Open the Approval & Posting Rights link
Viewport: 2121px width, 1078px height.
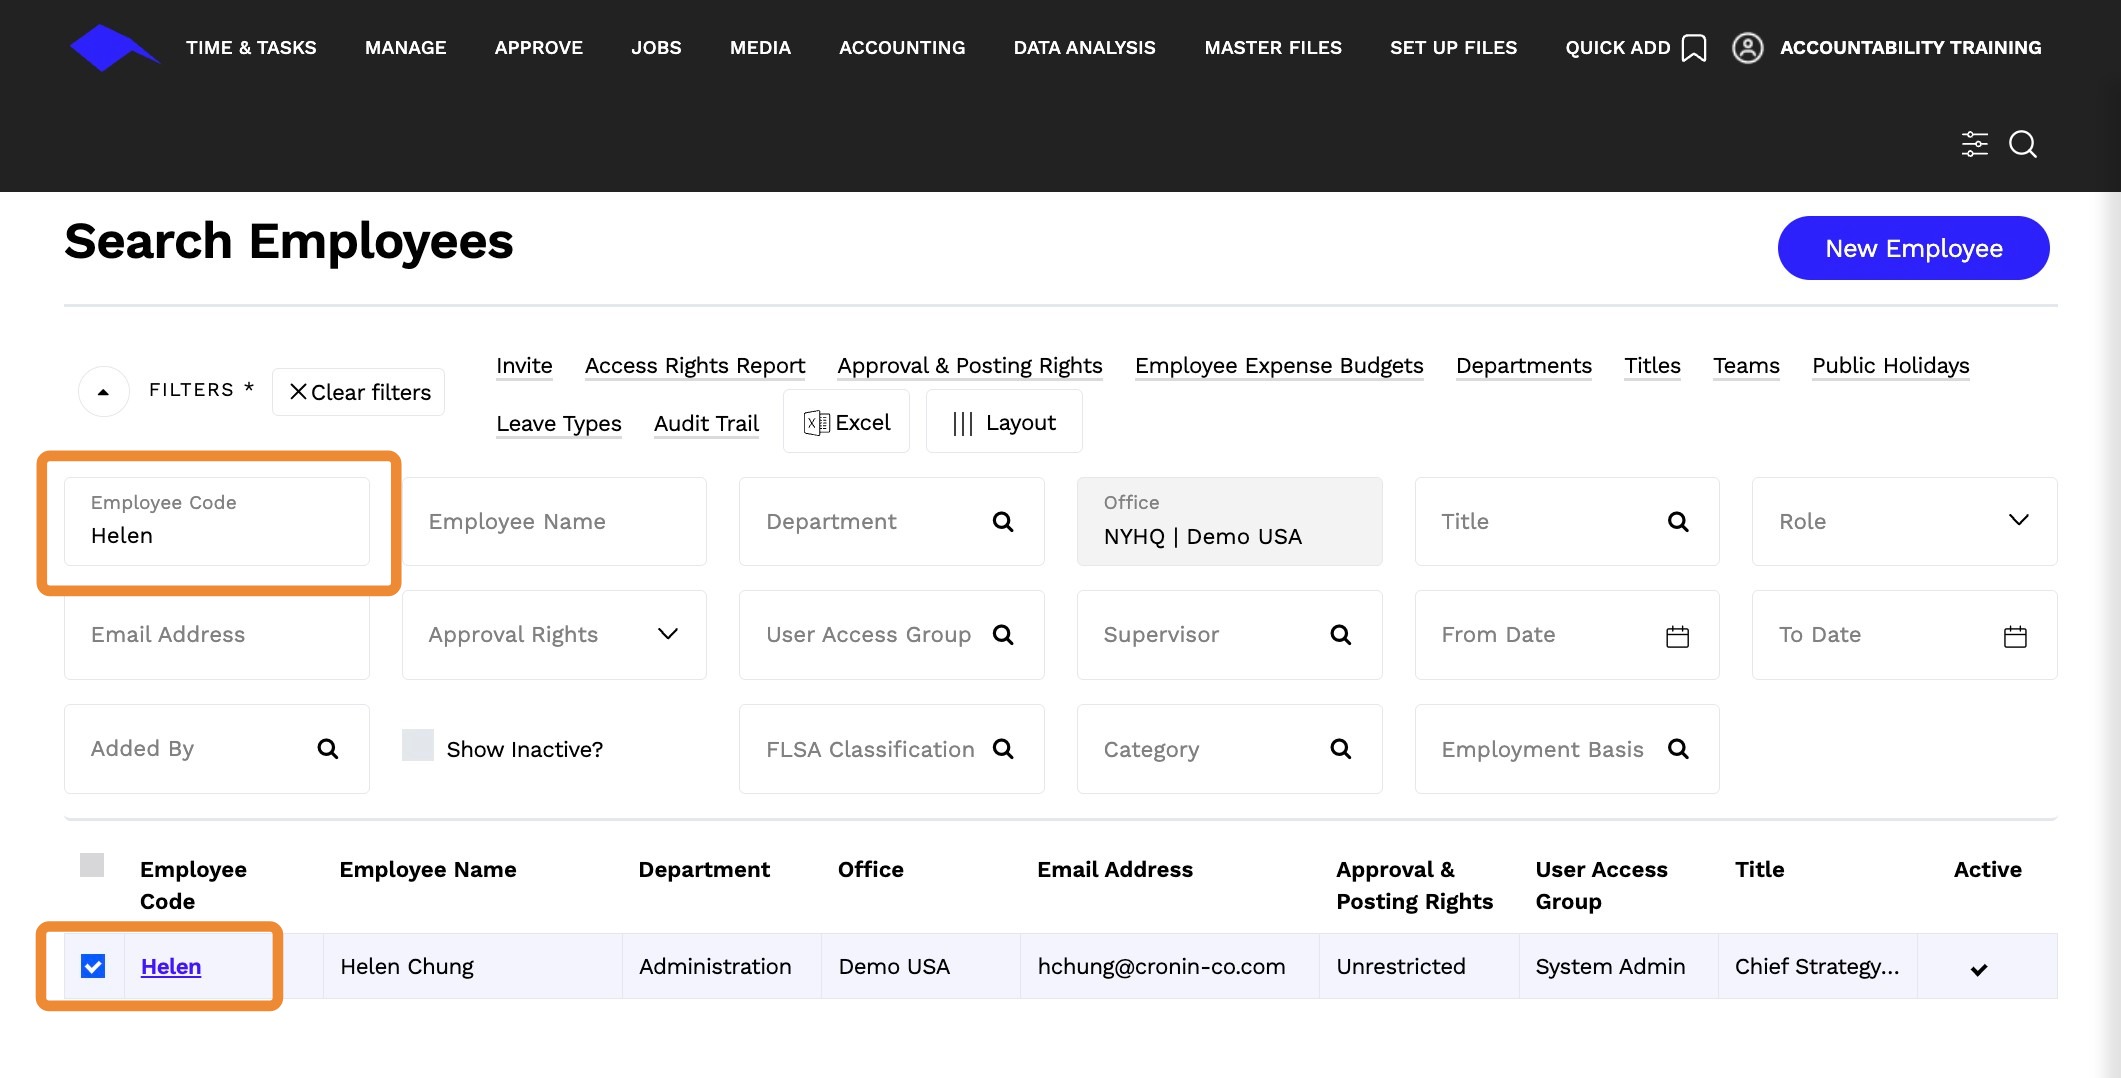coord(970,365)
